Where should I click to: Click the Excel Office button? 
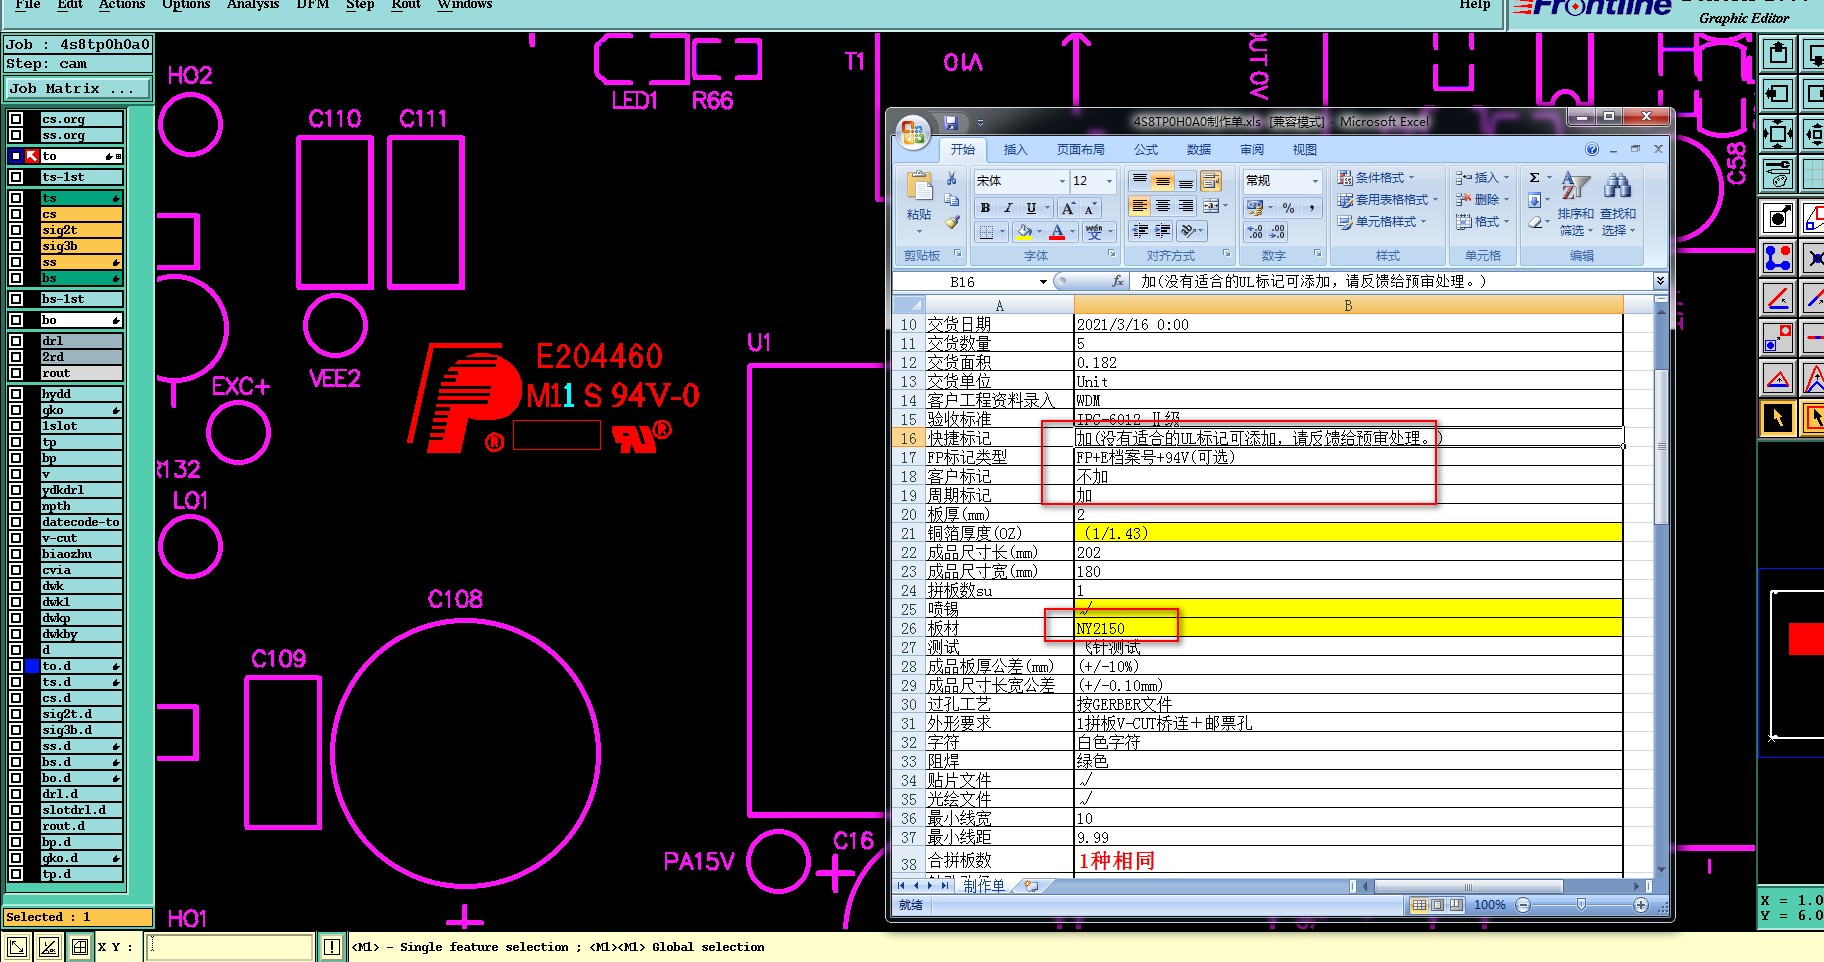[913, 132]
